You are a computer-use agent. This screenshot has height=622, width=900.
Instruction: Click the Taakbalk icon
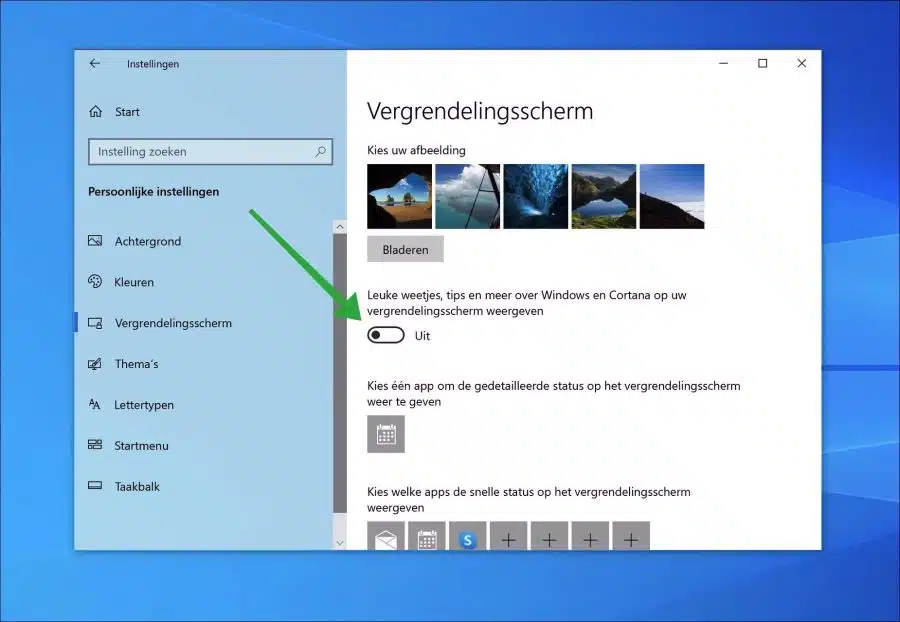tap(95, 486)
